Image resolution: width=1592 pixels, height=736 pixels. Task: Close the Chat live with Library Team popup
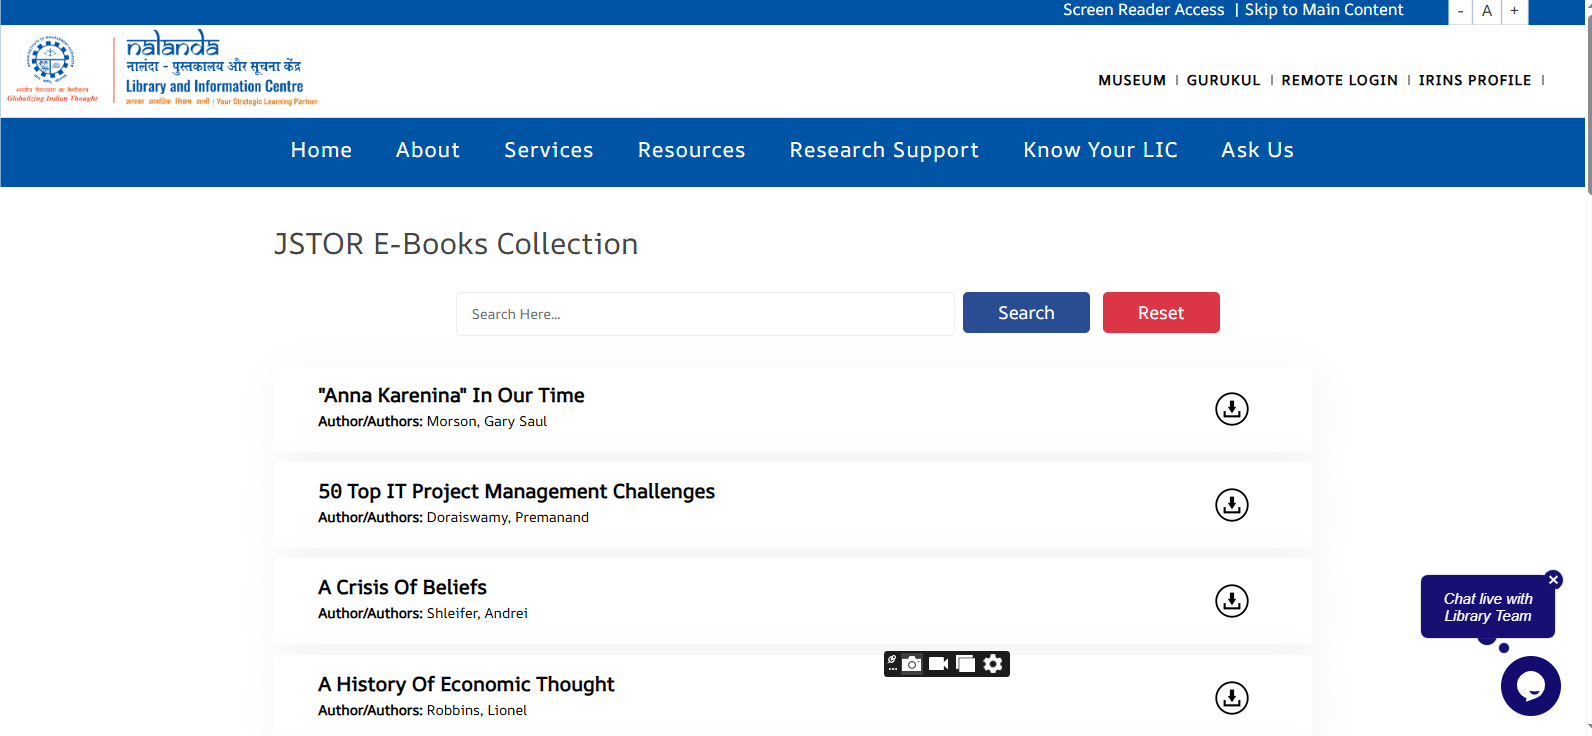[x=1553, y=580]
